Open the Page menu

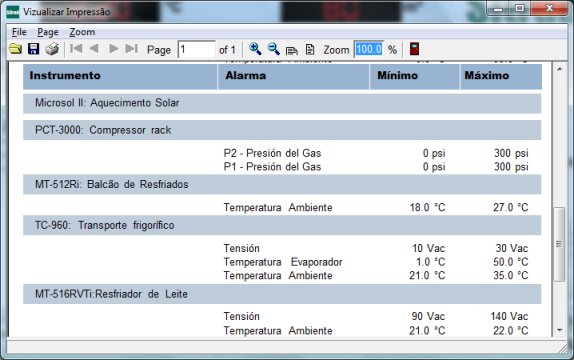(x=48, y=32)
